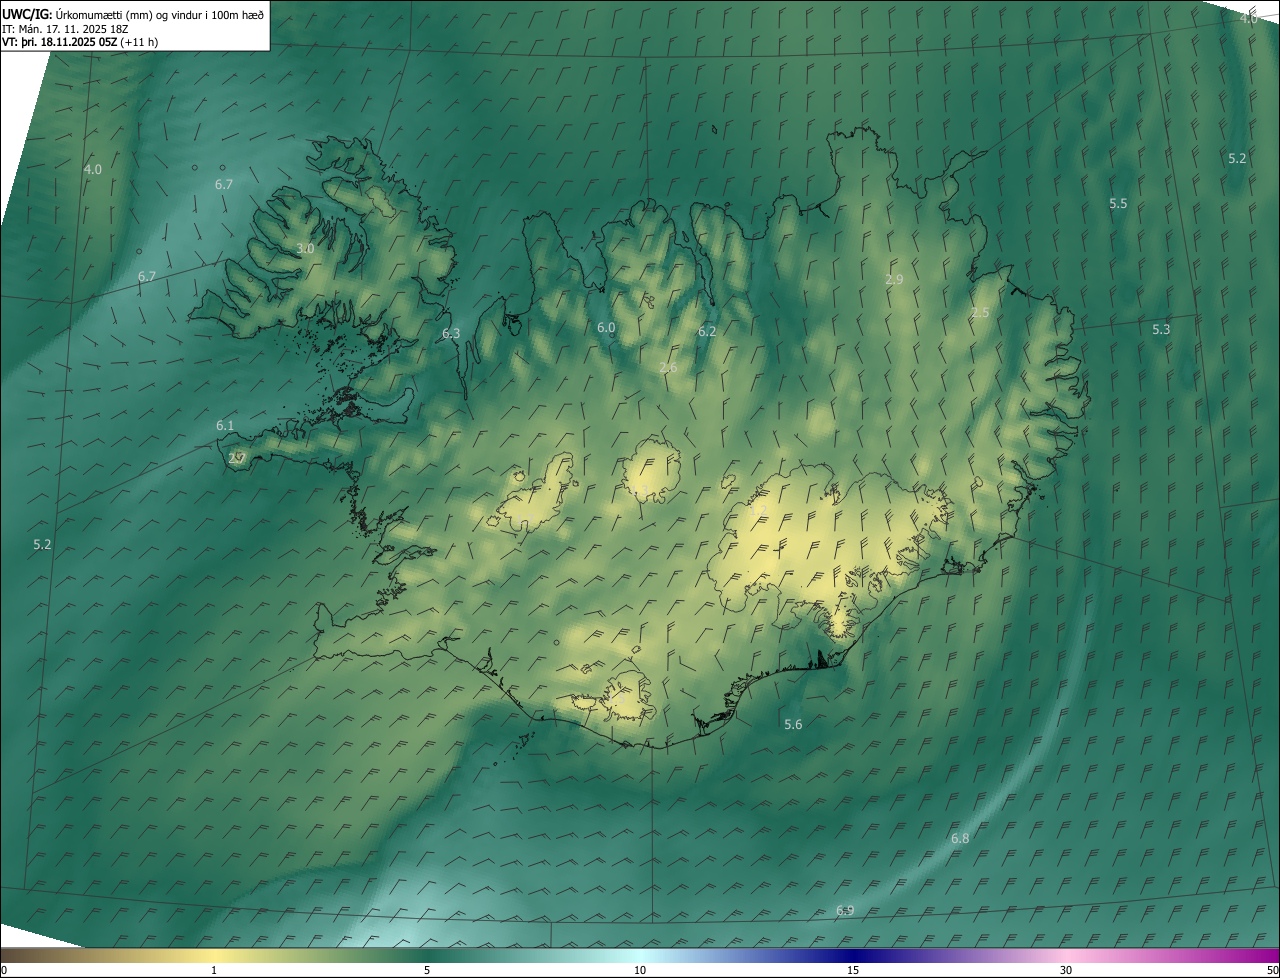
Task: Click the 5.5 value on the map
Action: (1118, 204)
